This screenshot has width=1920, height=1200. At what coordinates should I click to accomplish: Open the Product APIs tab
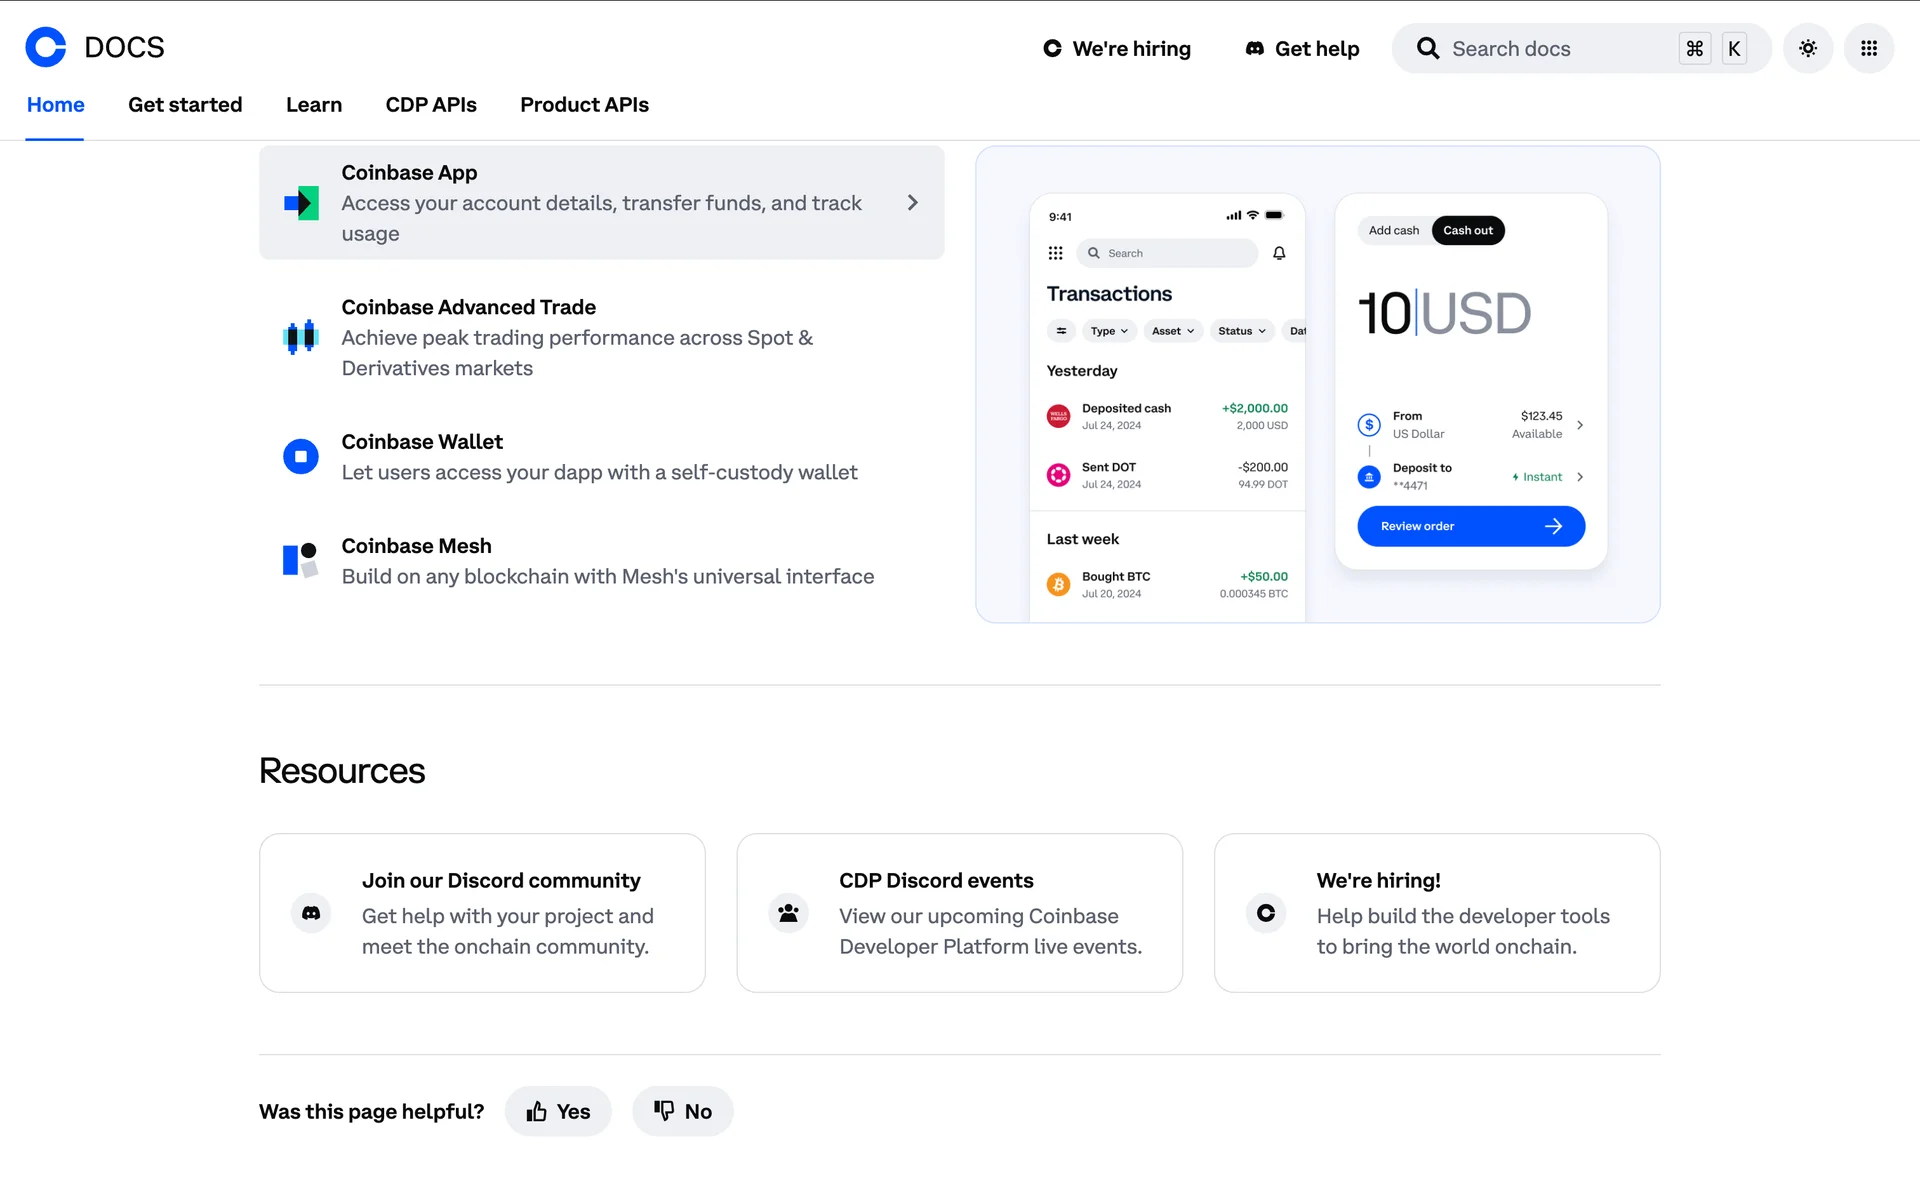click(584, 105)
